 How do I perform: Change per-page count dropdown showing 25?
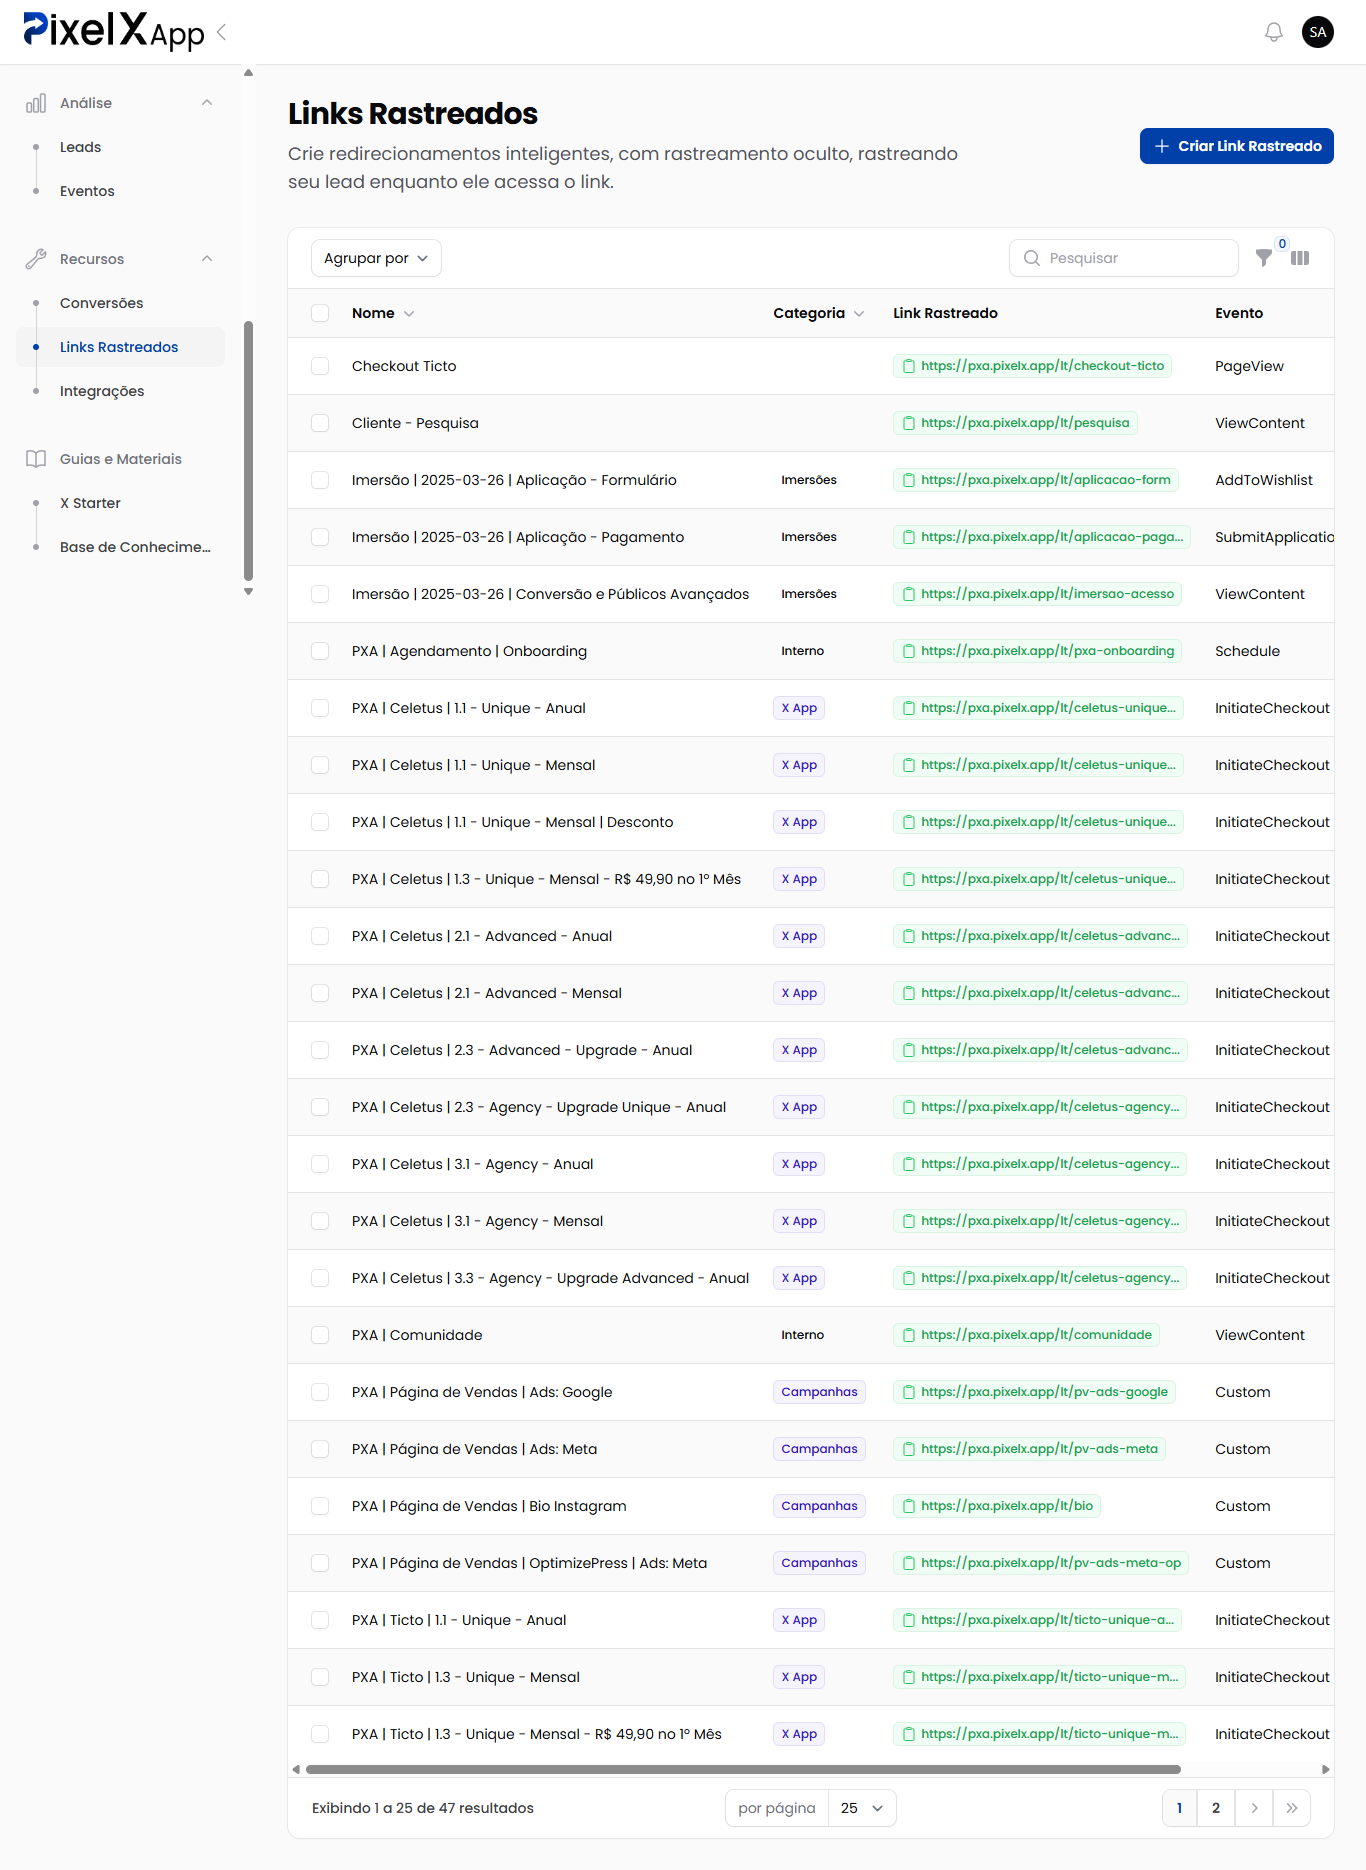point(862,1808)
